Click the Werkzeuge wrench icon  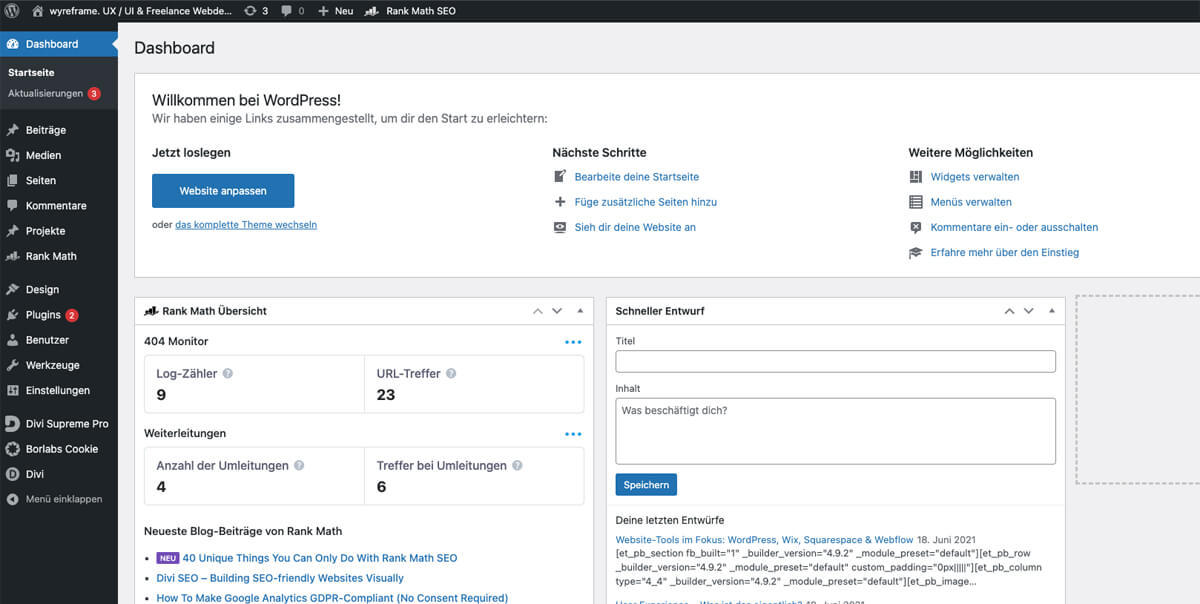12,365
